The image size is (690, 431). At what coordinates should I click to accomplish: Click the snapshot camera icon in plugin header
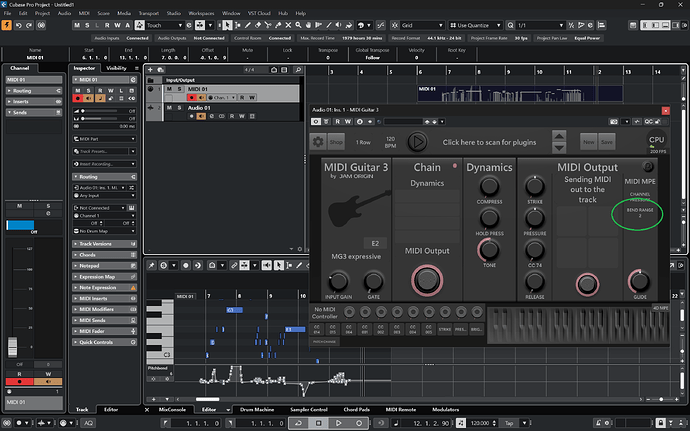coord(613,122)
